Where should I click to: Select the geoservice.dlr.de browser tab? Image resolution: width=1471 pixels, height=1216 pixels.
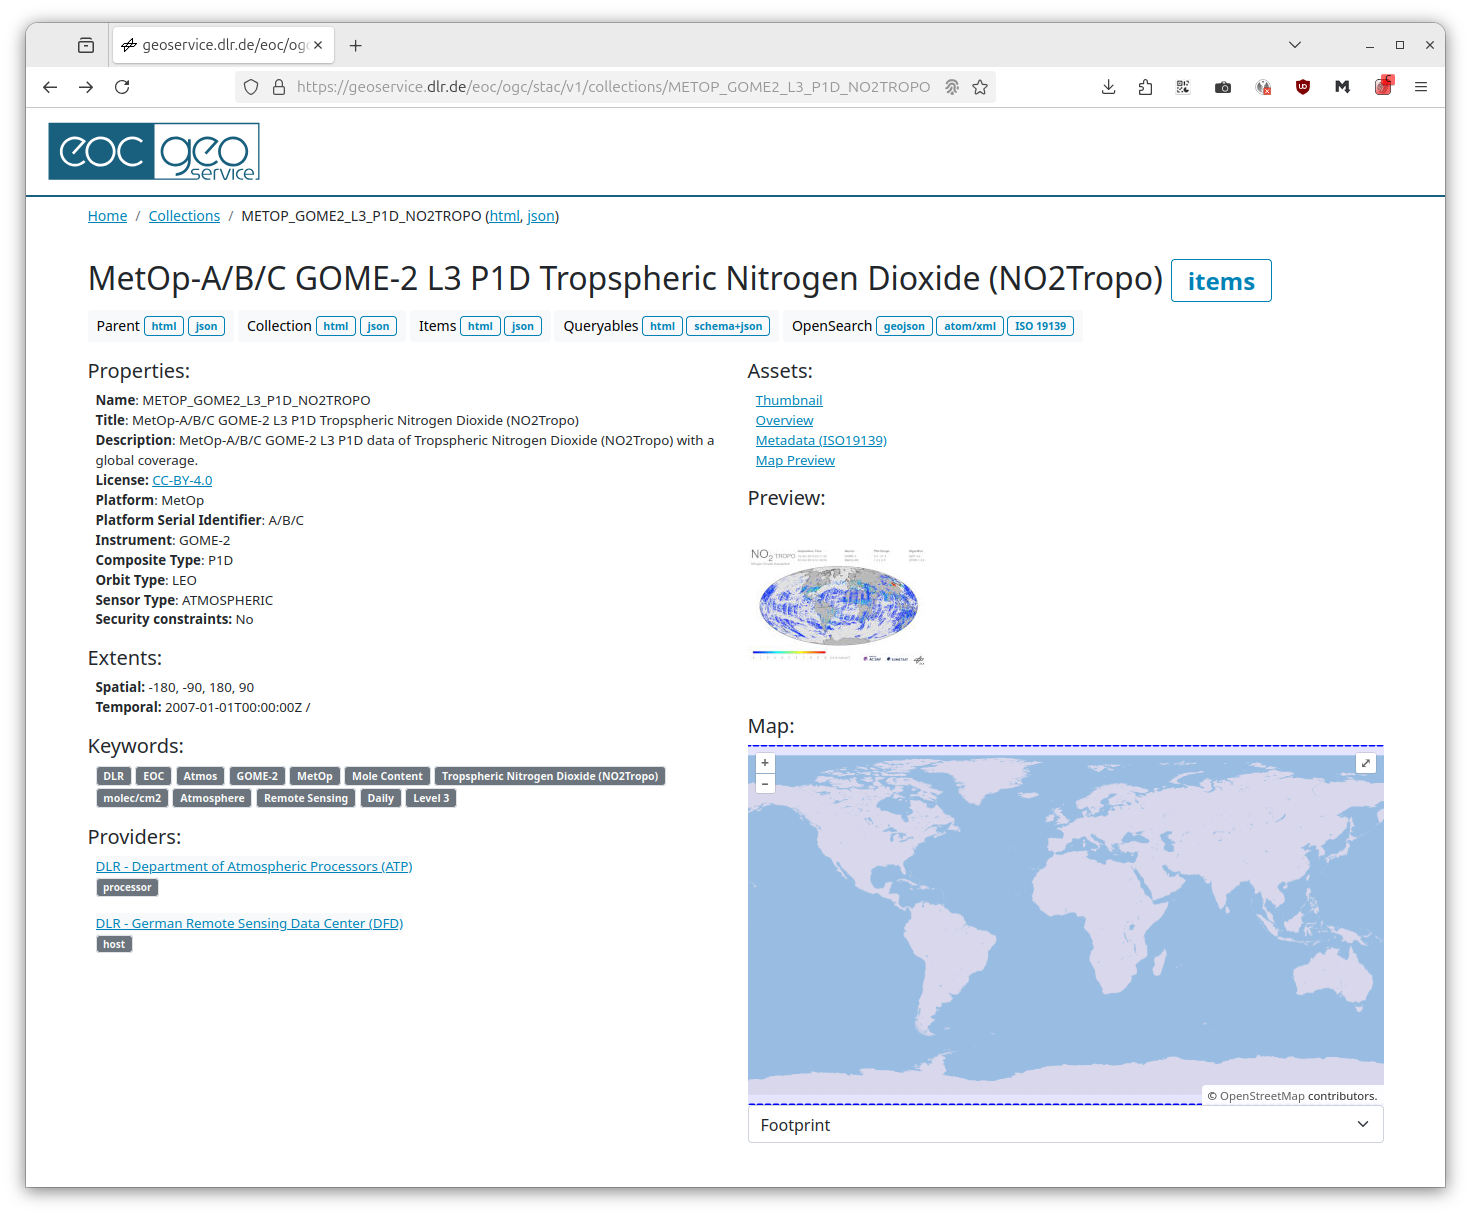223,45
